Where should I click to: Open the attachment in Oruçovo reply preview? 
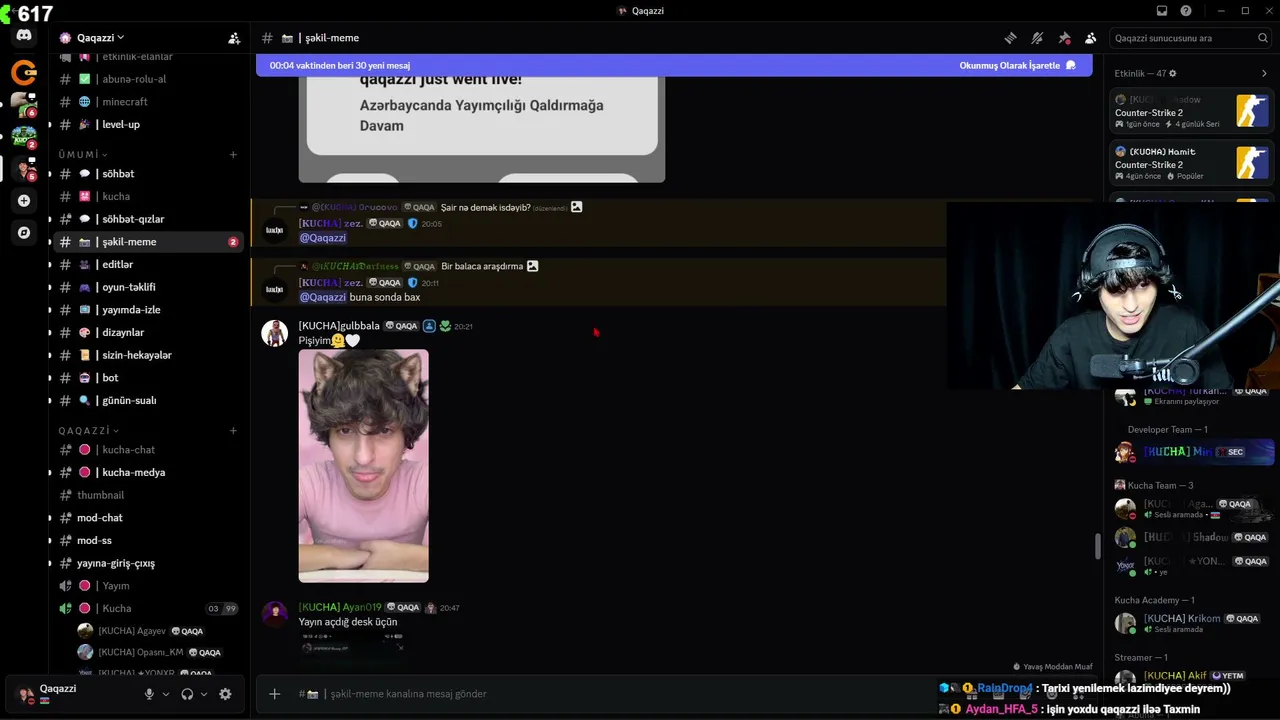[x=576, y=207]
